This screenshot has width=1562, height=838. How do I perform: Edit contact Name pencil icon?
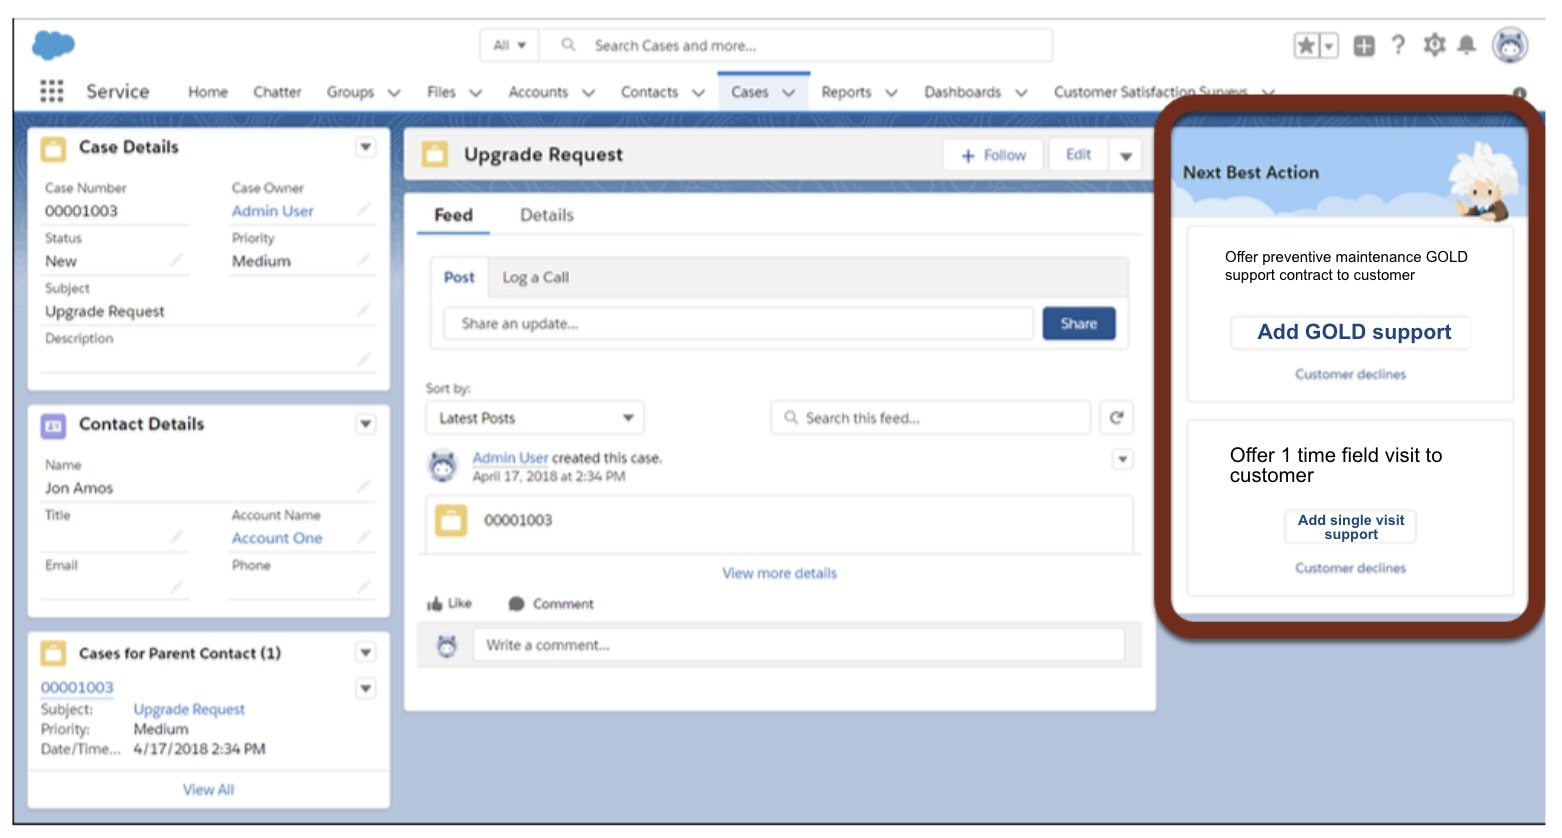pos(363,486)
